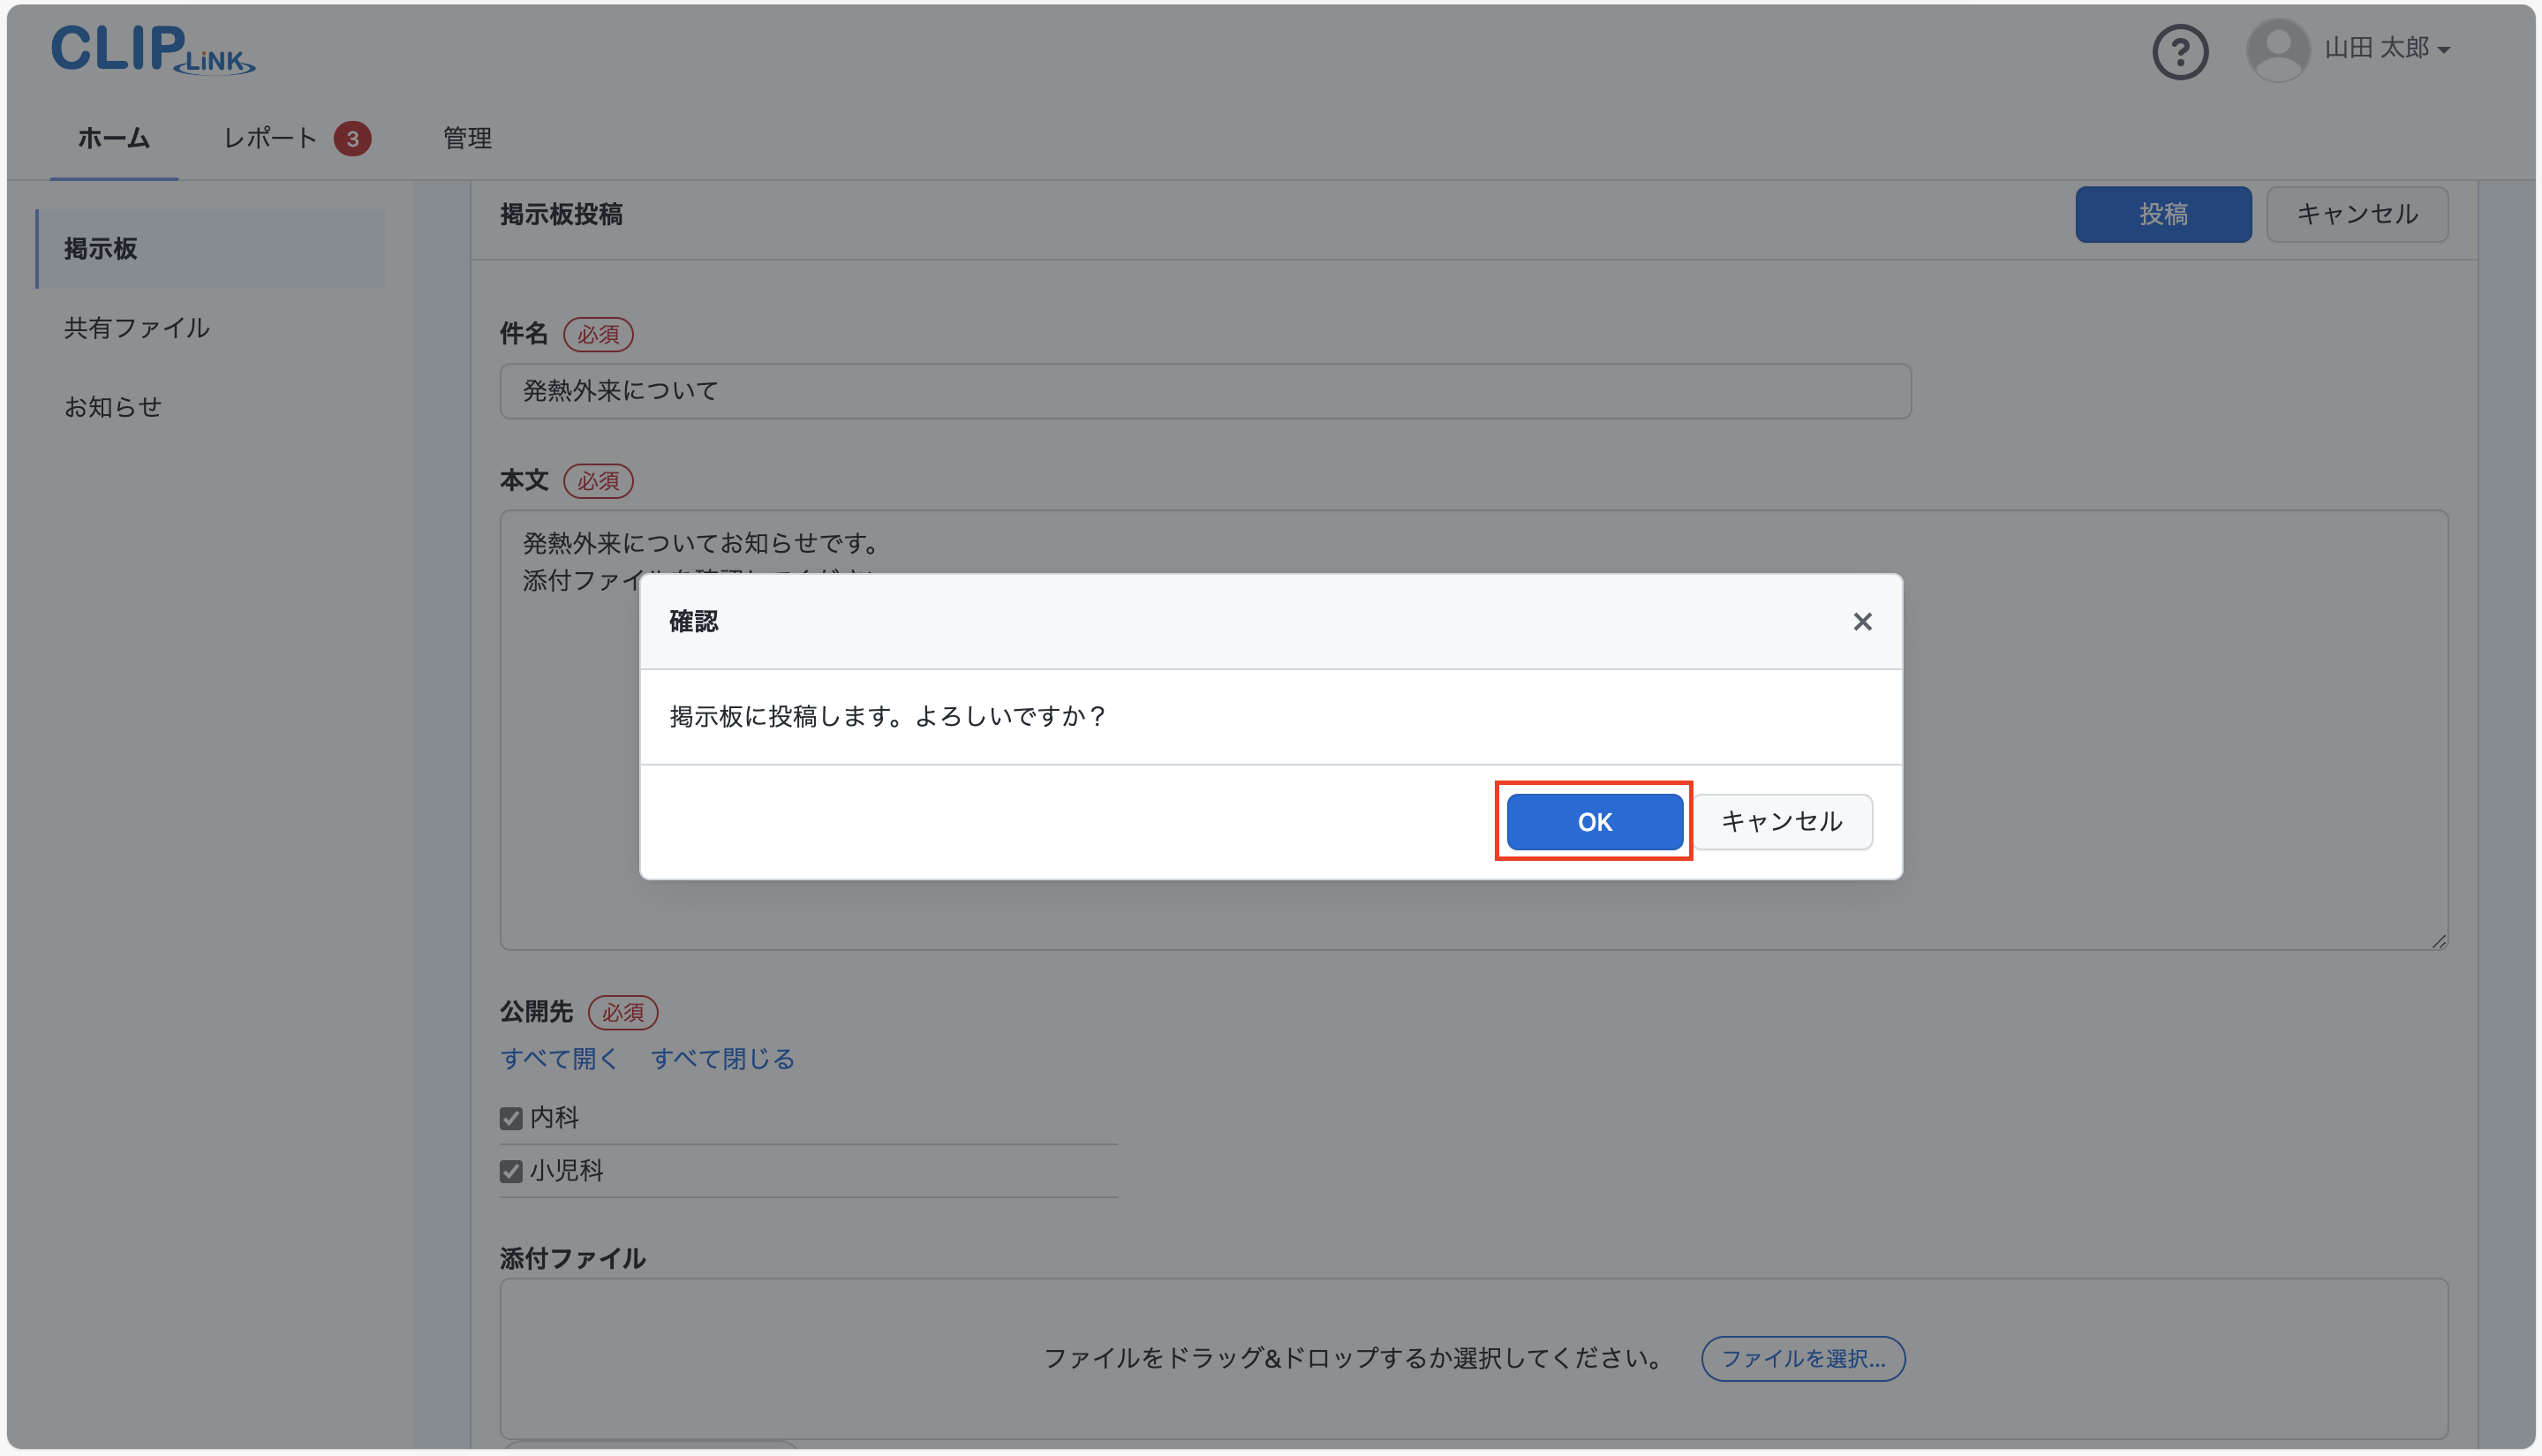Image resolution: width=2542 pixels, height=1456 pixels.
Task: Select the ホーム tab
Action: pyautogui.click(x=114, y=138)
